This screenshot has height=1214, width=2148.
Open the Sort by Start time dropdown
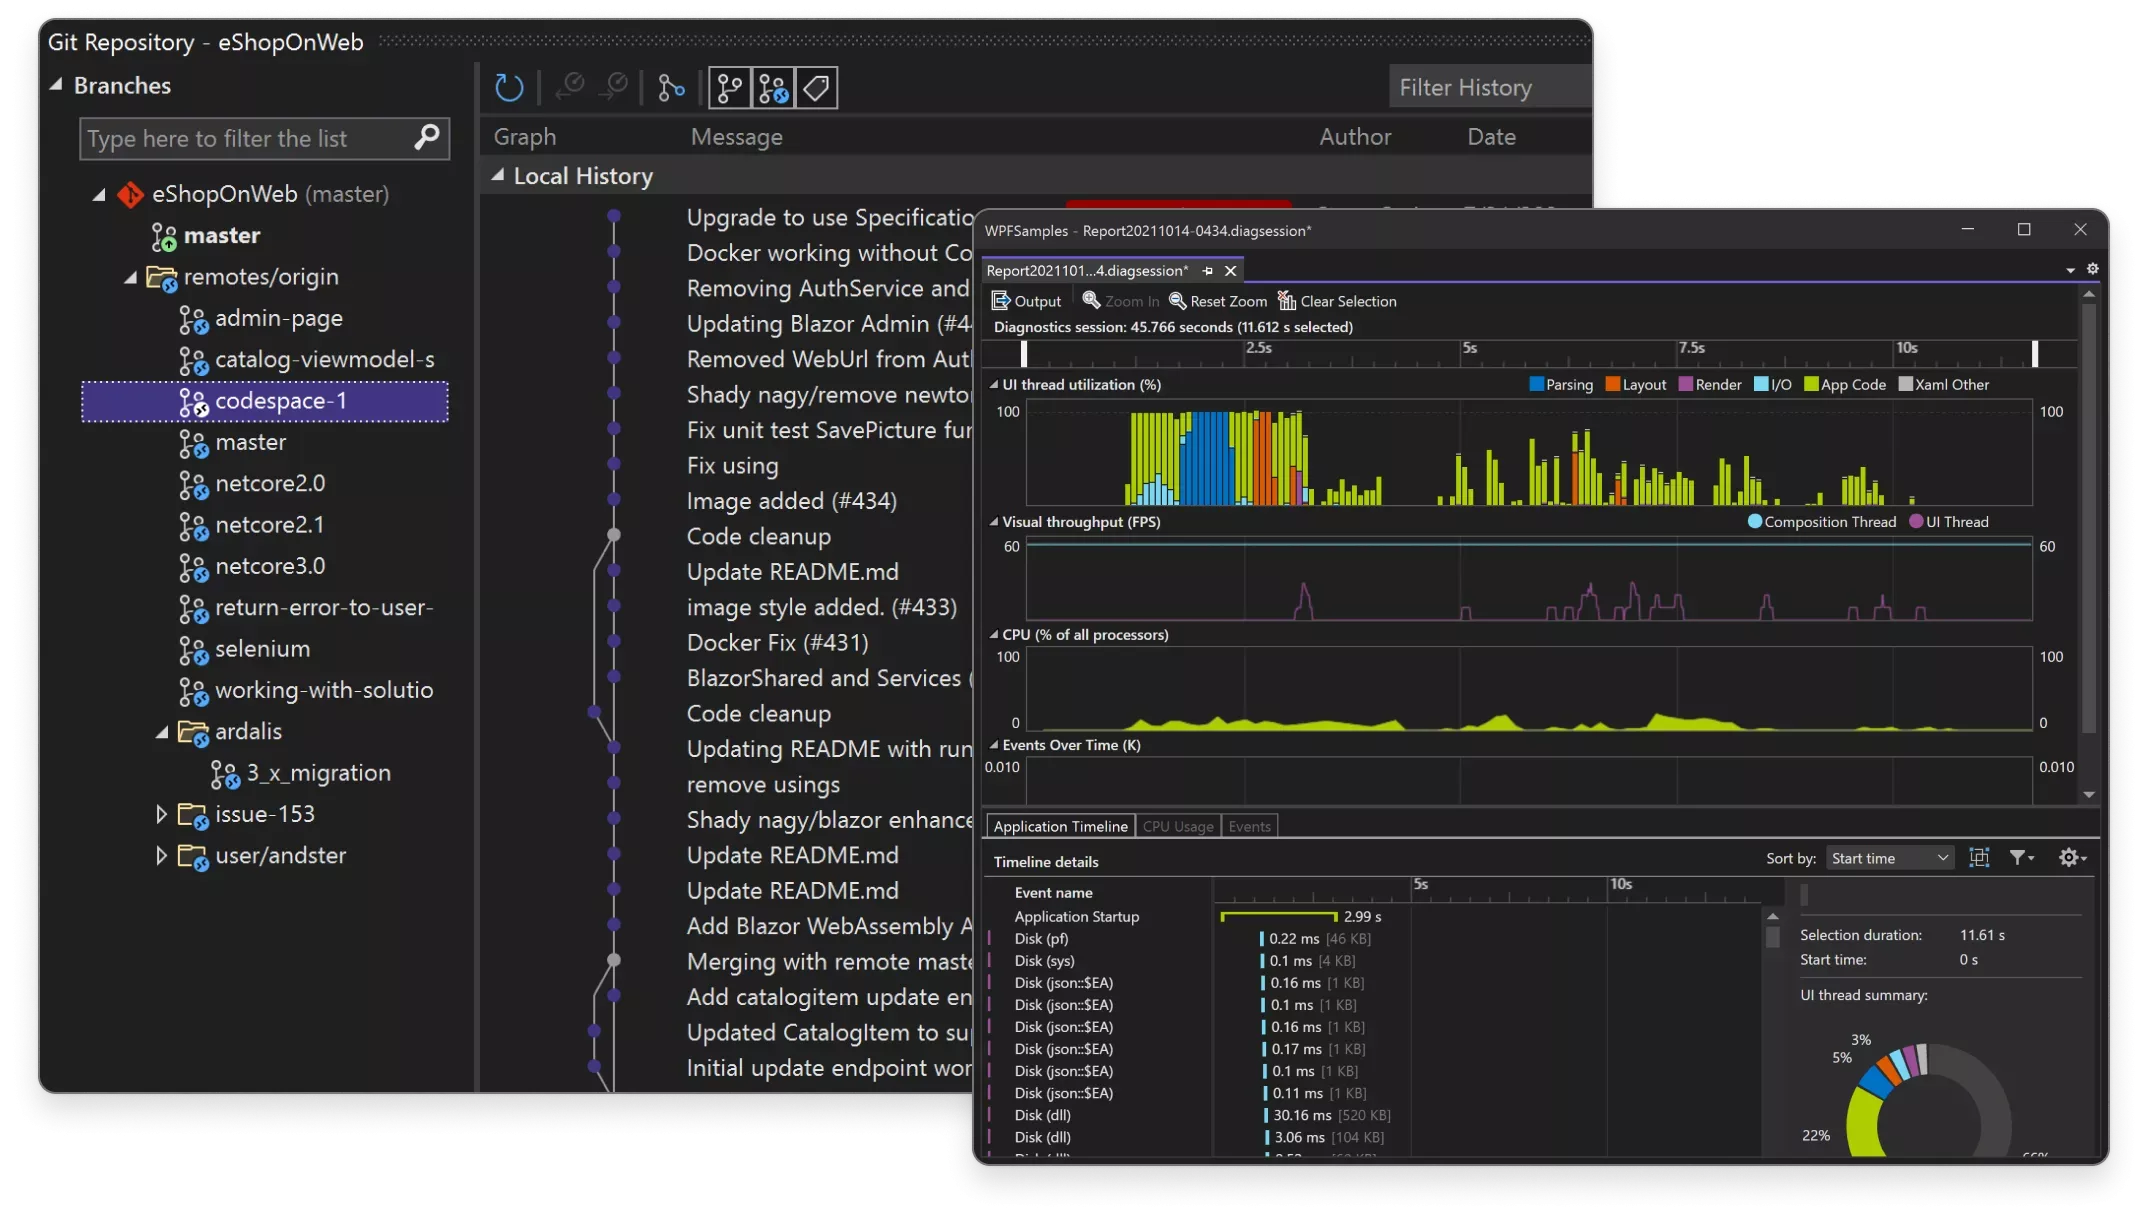pos(1890,858)
